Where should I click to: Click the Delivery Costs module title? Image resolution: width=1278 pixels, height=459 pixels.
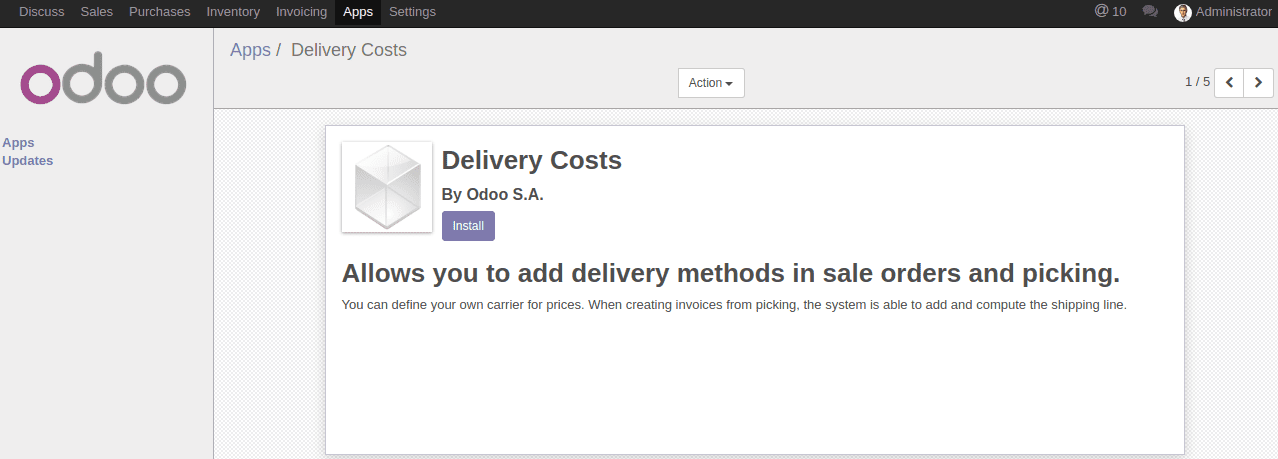532,160
